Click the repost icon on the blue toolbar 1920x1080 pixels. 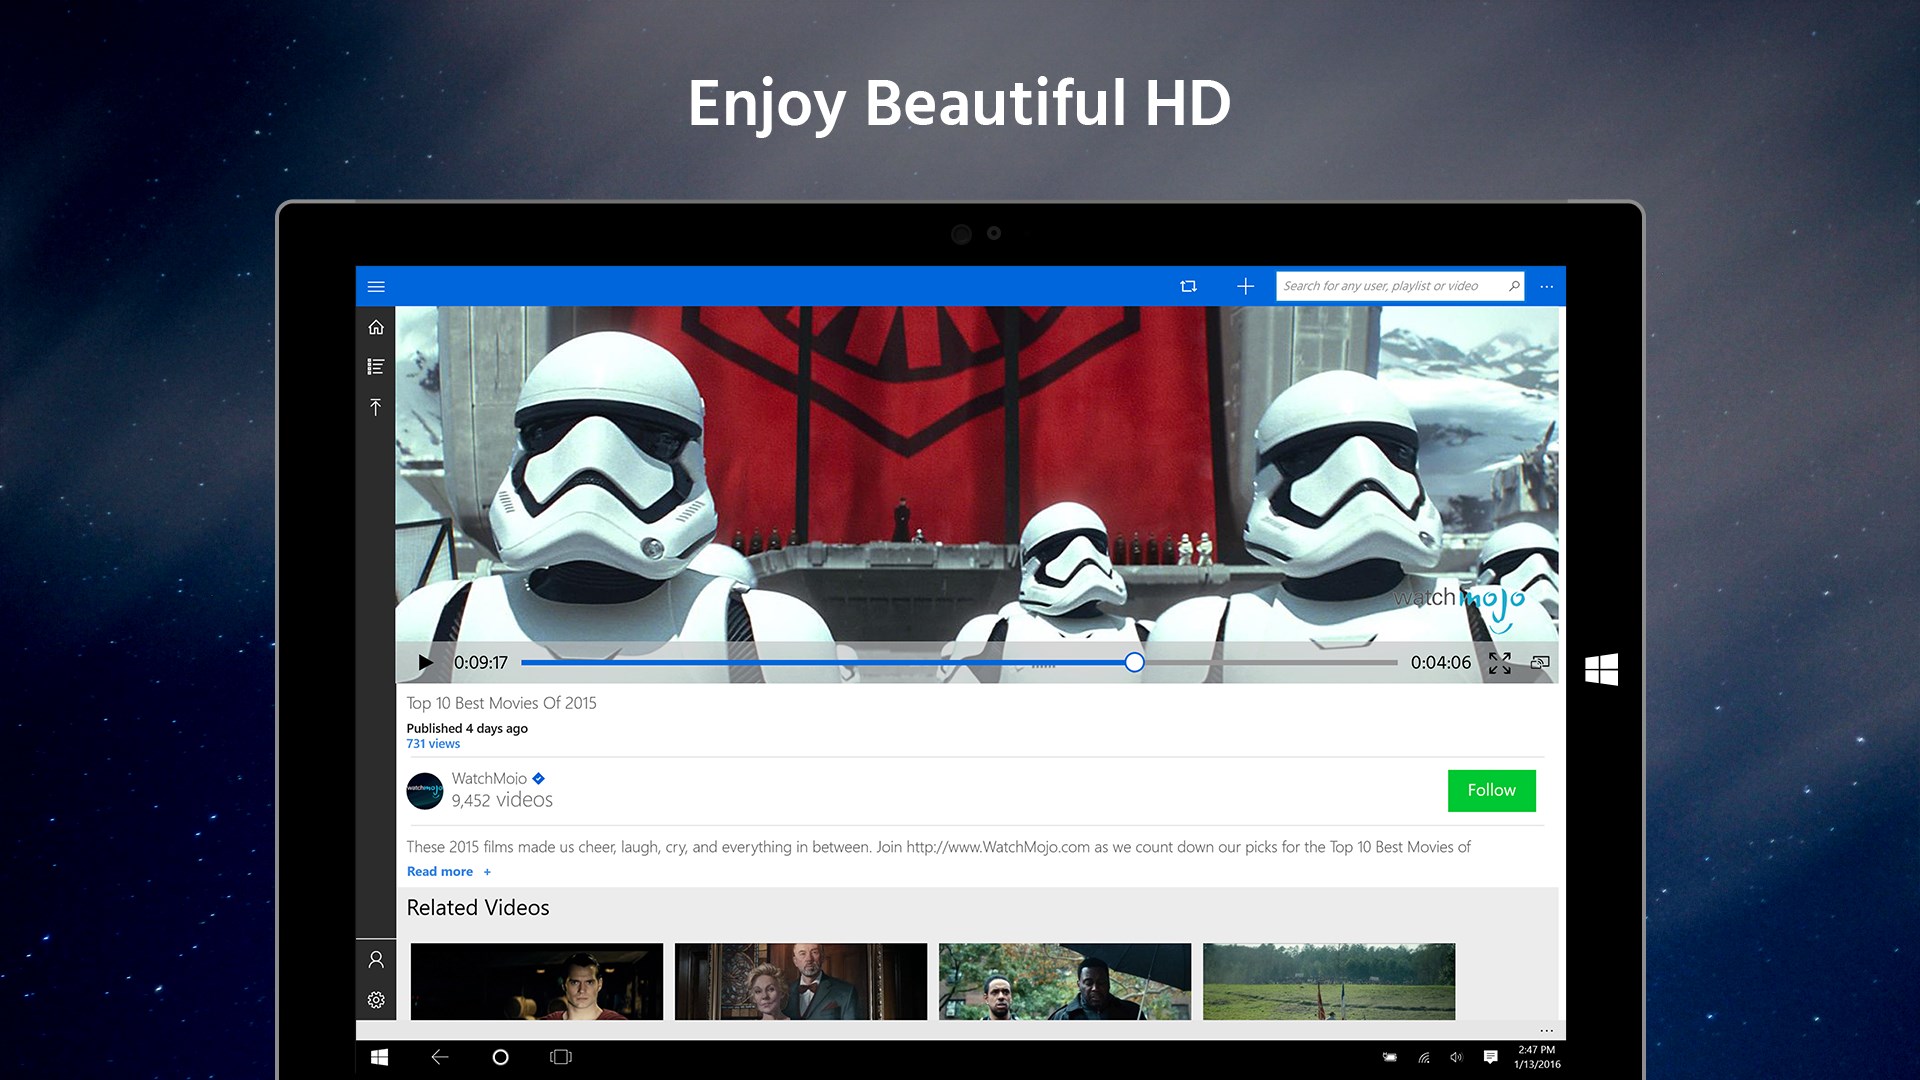1189,286
